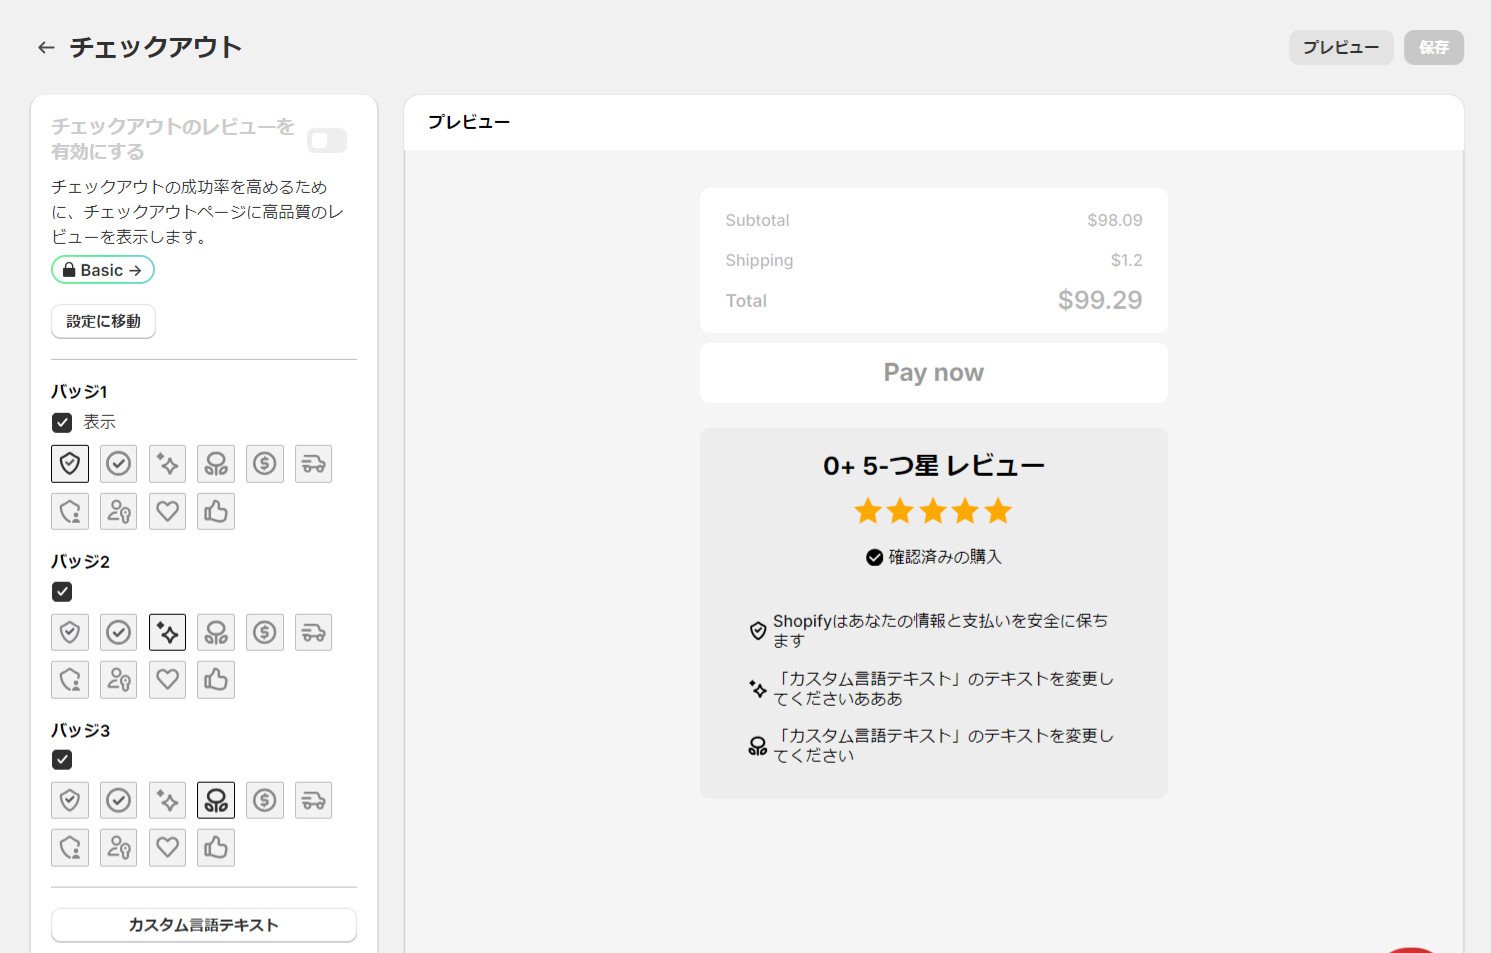Open カスタム言語テキスト settings
This screenshot has width=1491, height=953.
click(204, 925)
